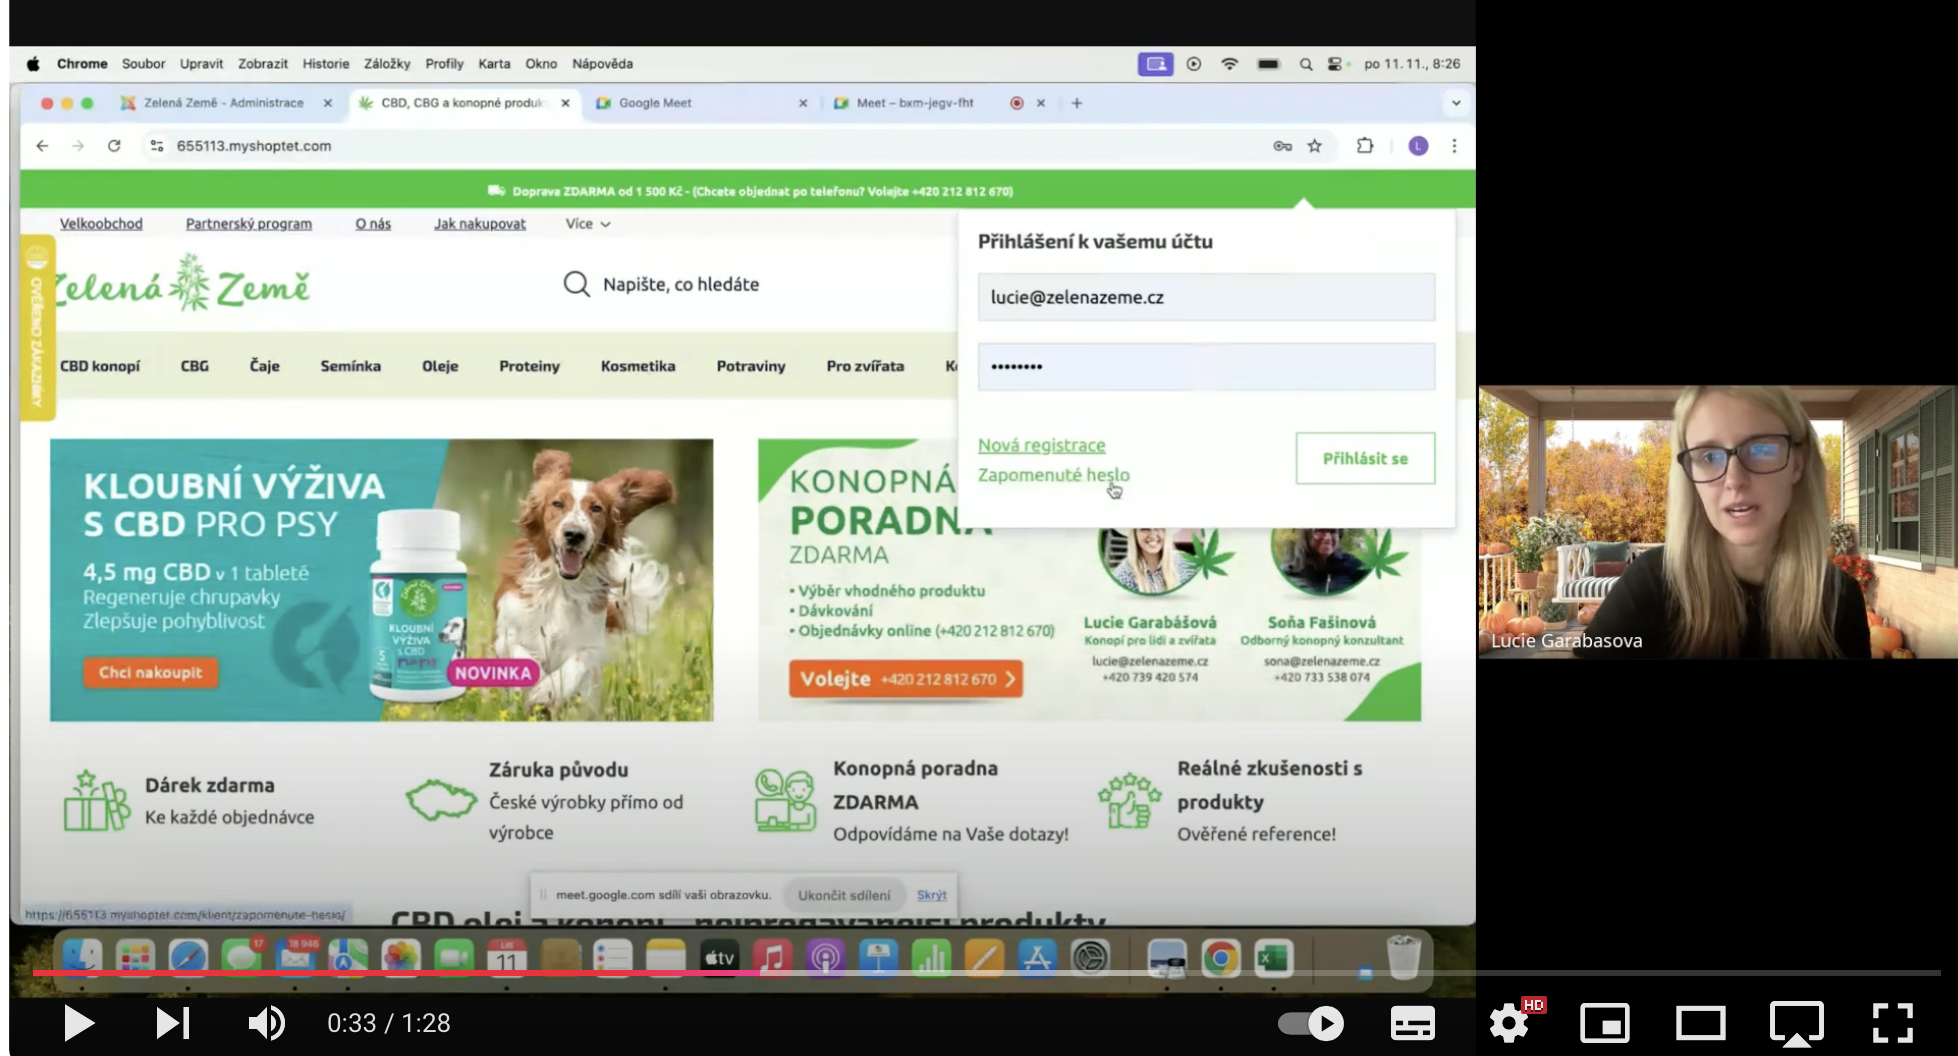The height and width of the screenshot is (1056, 1958).
Task: Bookmark the page with the star icon
Action: [1315, 145]
